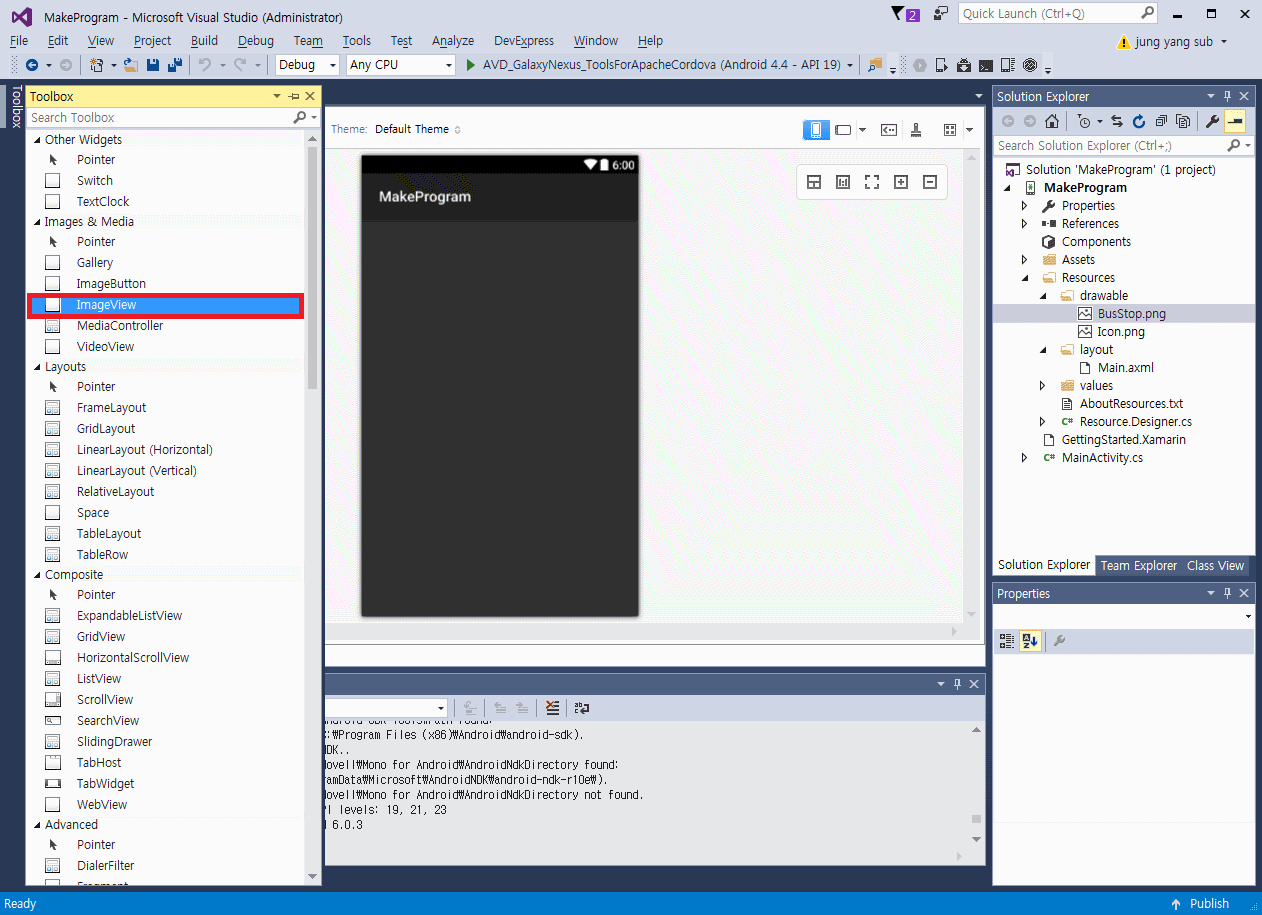Open the Debug menu

(256, 40)
